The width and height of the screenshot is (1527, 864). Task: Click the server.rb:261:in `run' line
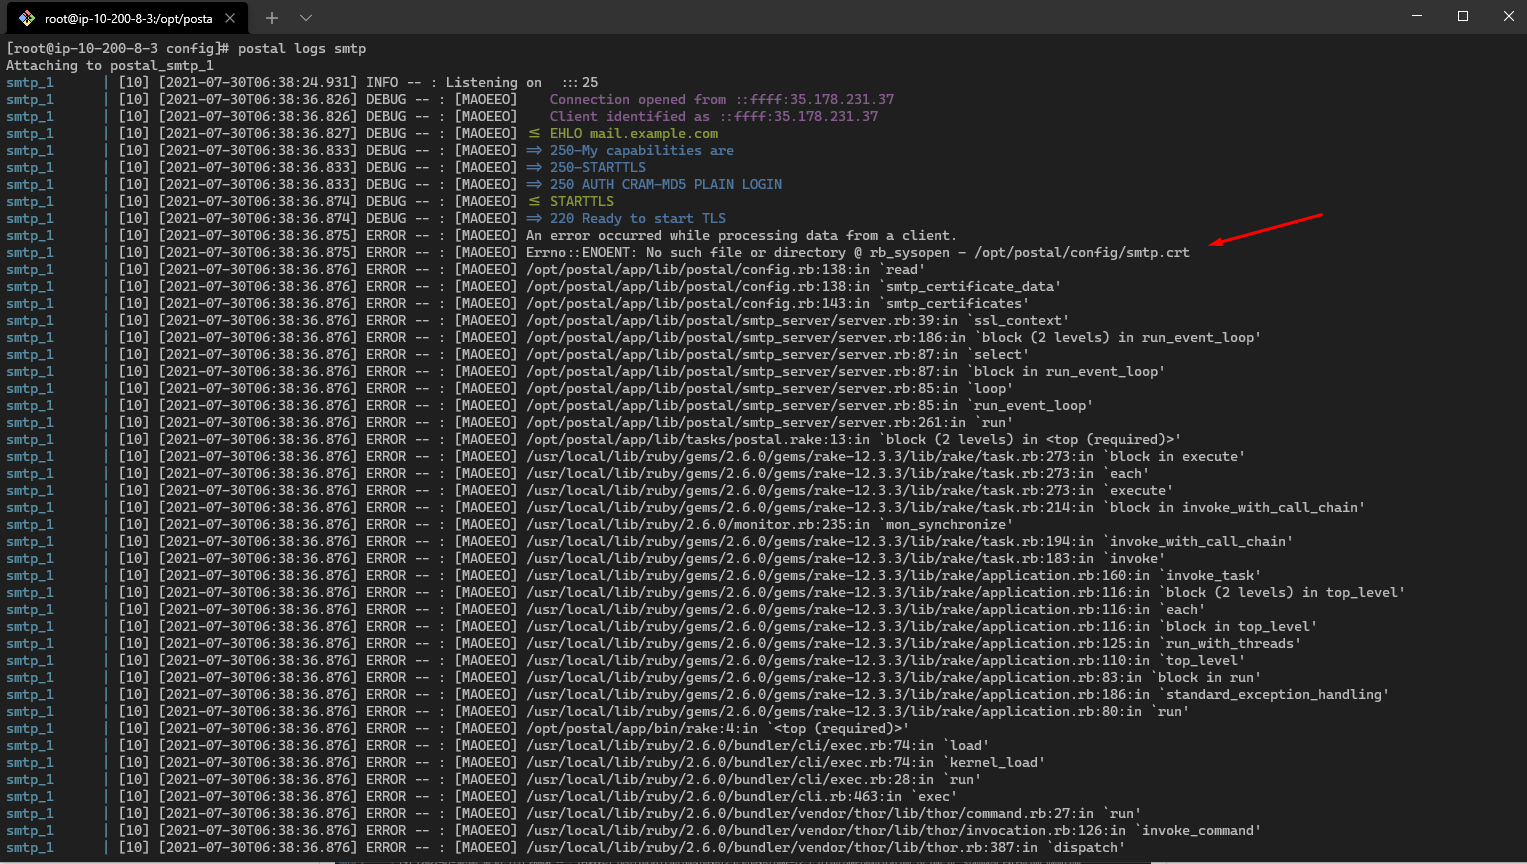770,422
